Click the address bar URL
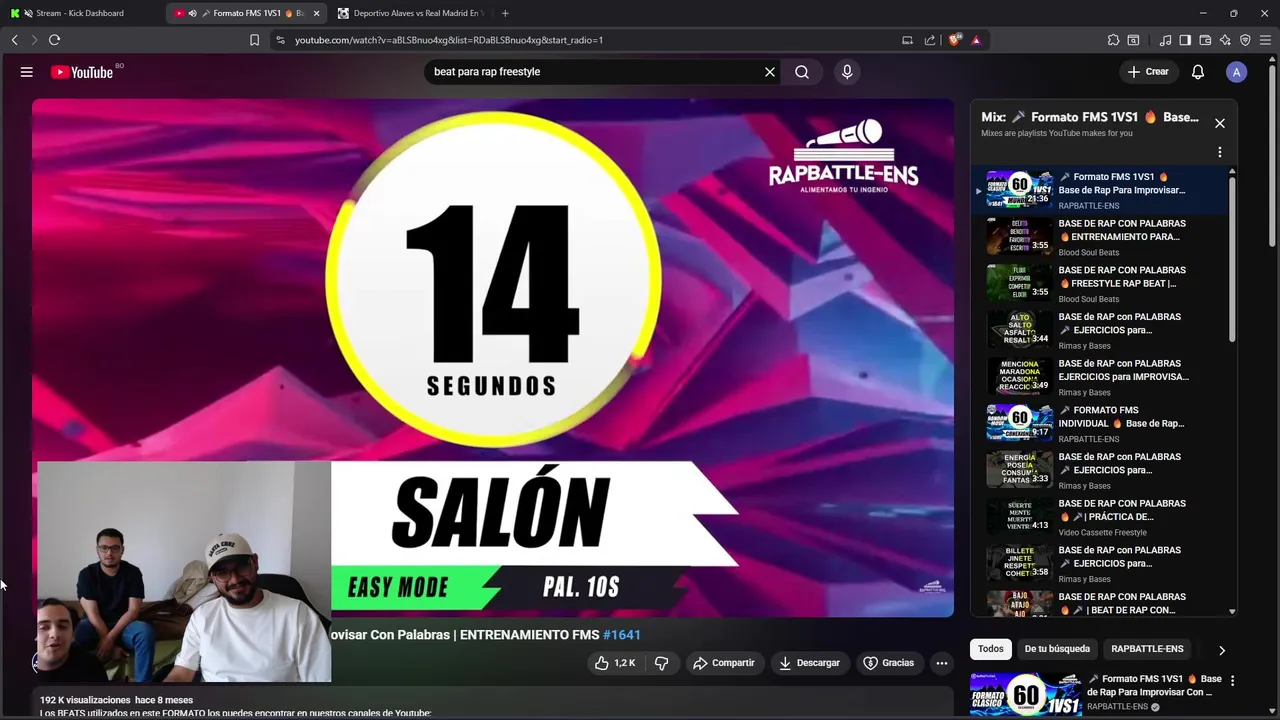The image size is (1280, 720). tap(449, 40)
